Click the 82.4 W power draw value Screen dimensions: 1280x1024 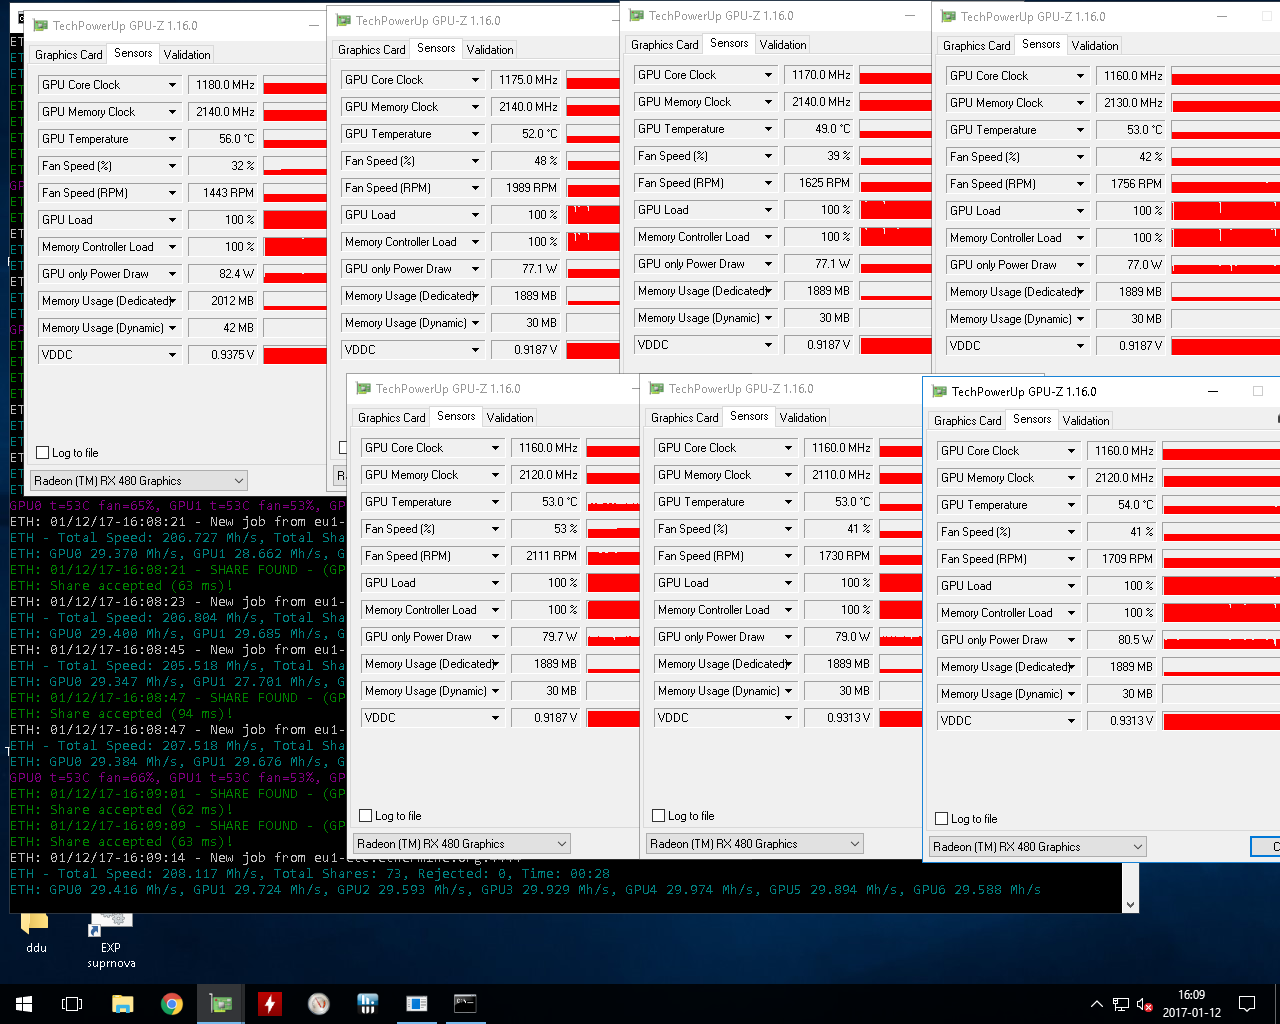pos(223,274)
